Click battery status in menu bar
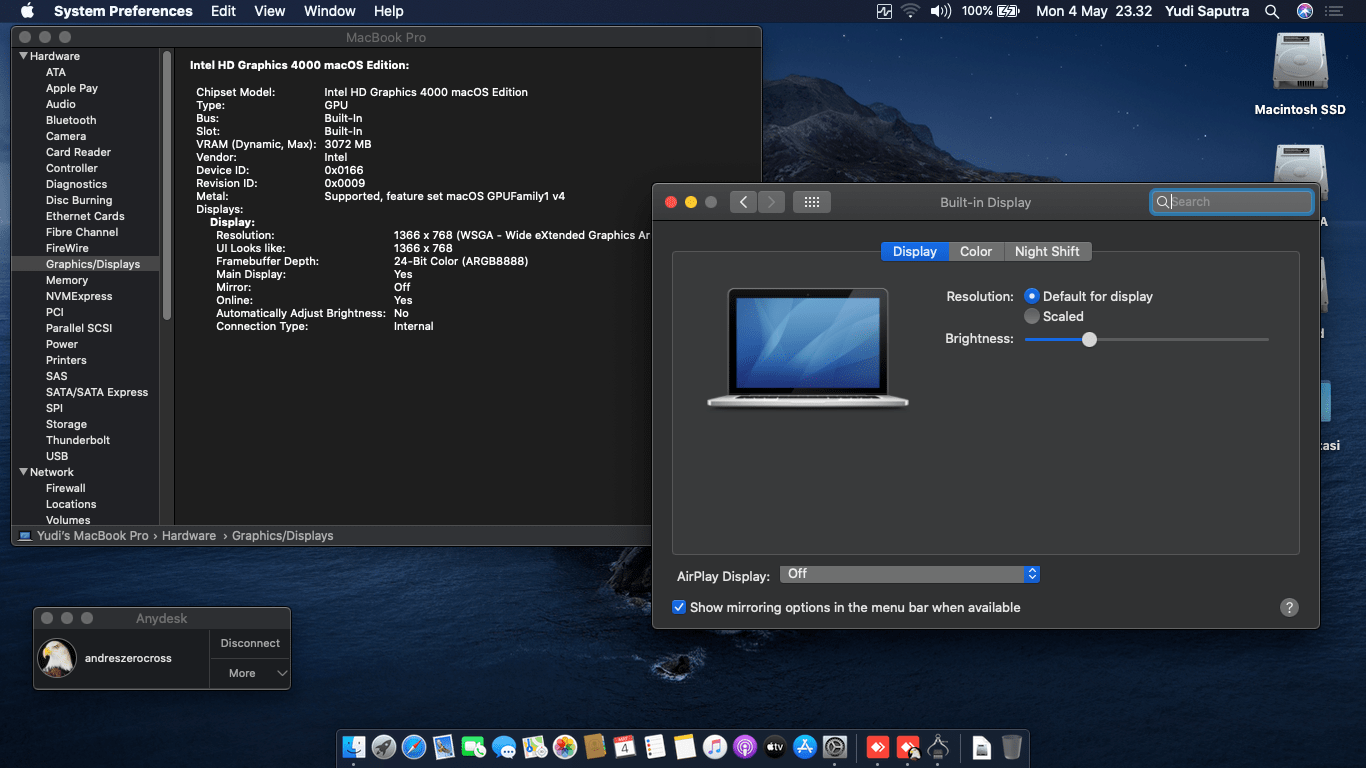 [x=990, y=11]
